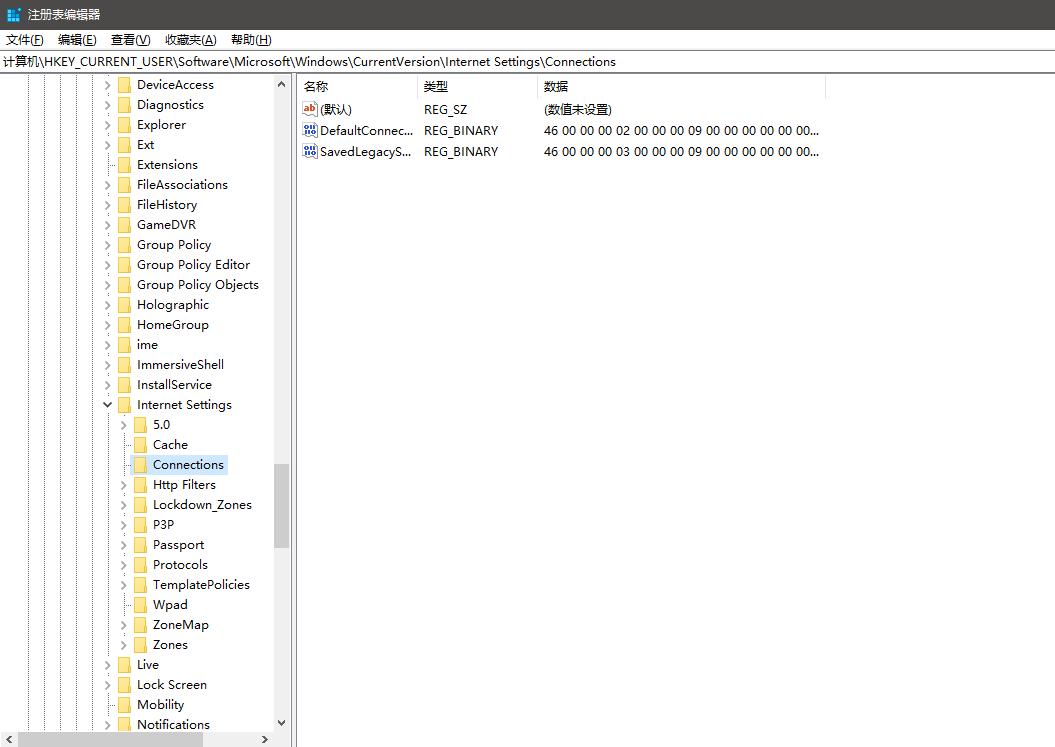Expand the ZoneMap key
This screenshot has height=747, width=1055.
[124, 625]
